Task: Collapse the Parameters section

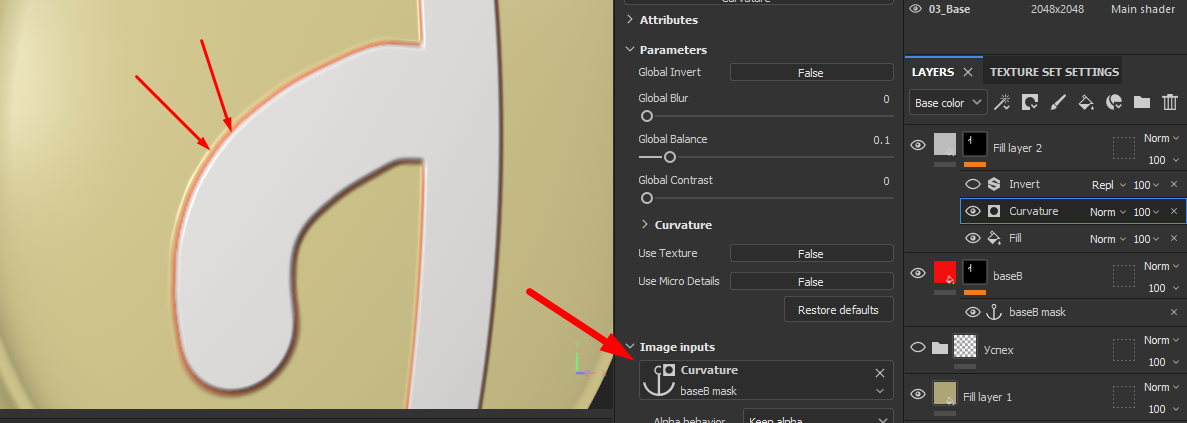Action: (630, 50)
